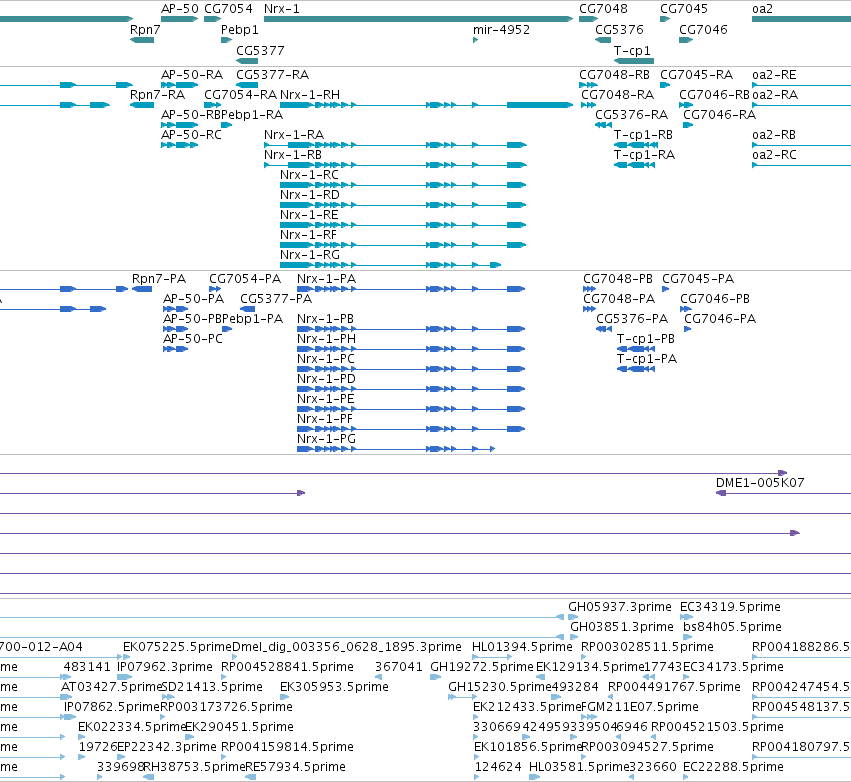
Task: Click transcript CG7045-RA
Action: tap(696, 75)
